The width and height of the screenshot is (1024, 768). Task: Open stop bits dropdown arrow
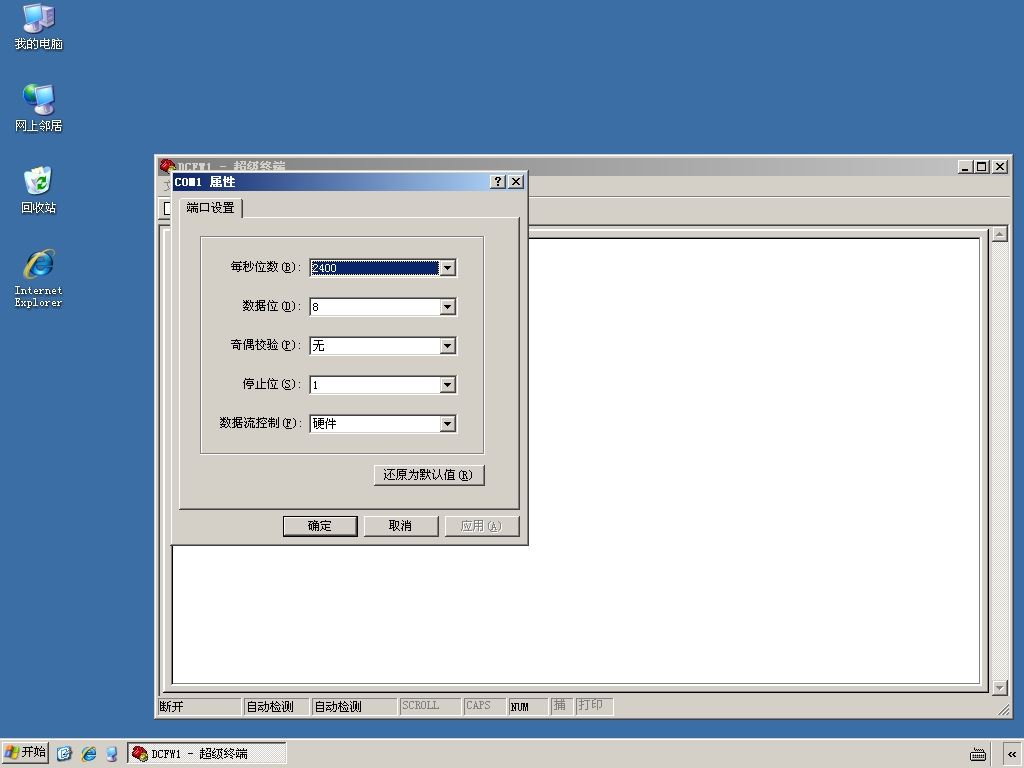click(x=447, y=385)
